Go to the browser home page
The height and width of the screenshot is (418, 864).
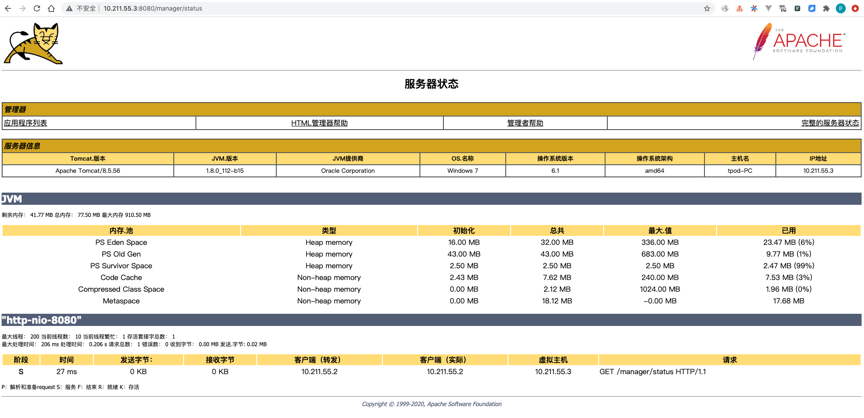click(x=52, y=8)
